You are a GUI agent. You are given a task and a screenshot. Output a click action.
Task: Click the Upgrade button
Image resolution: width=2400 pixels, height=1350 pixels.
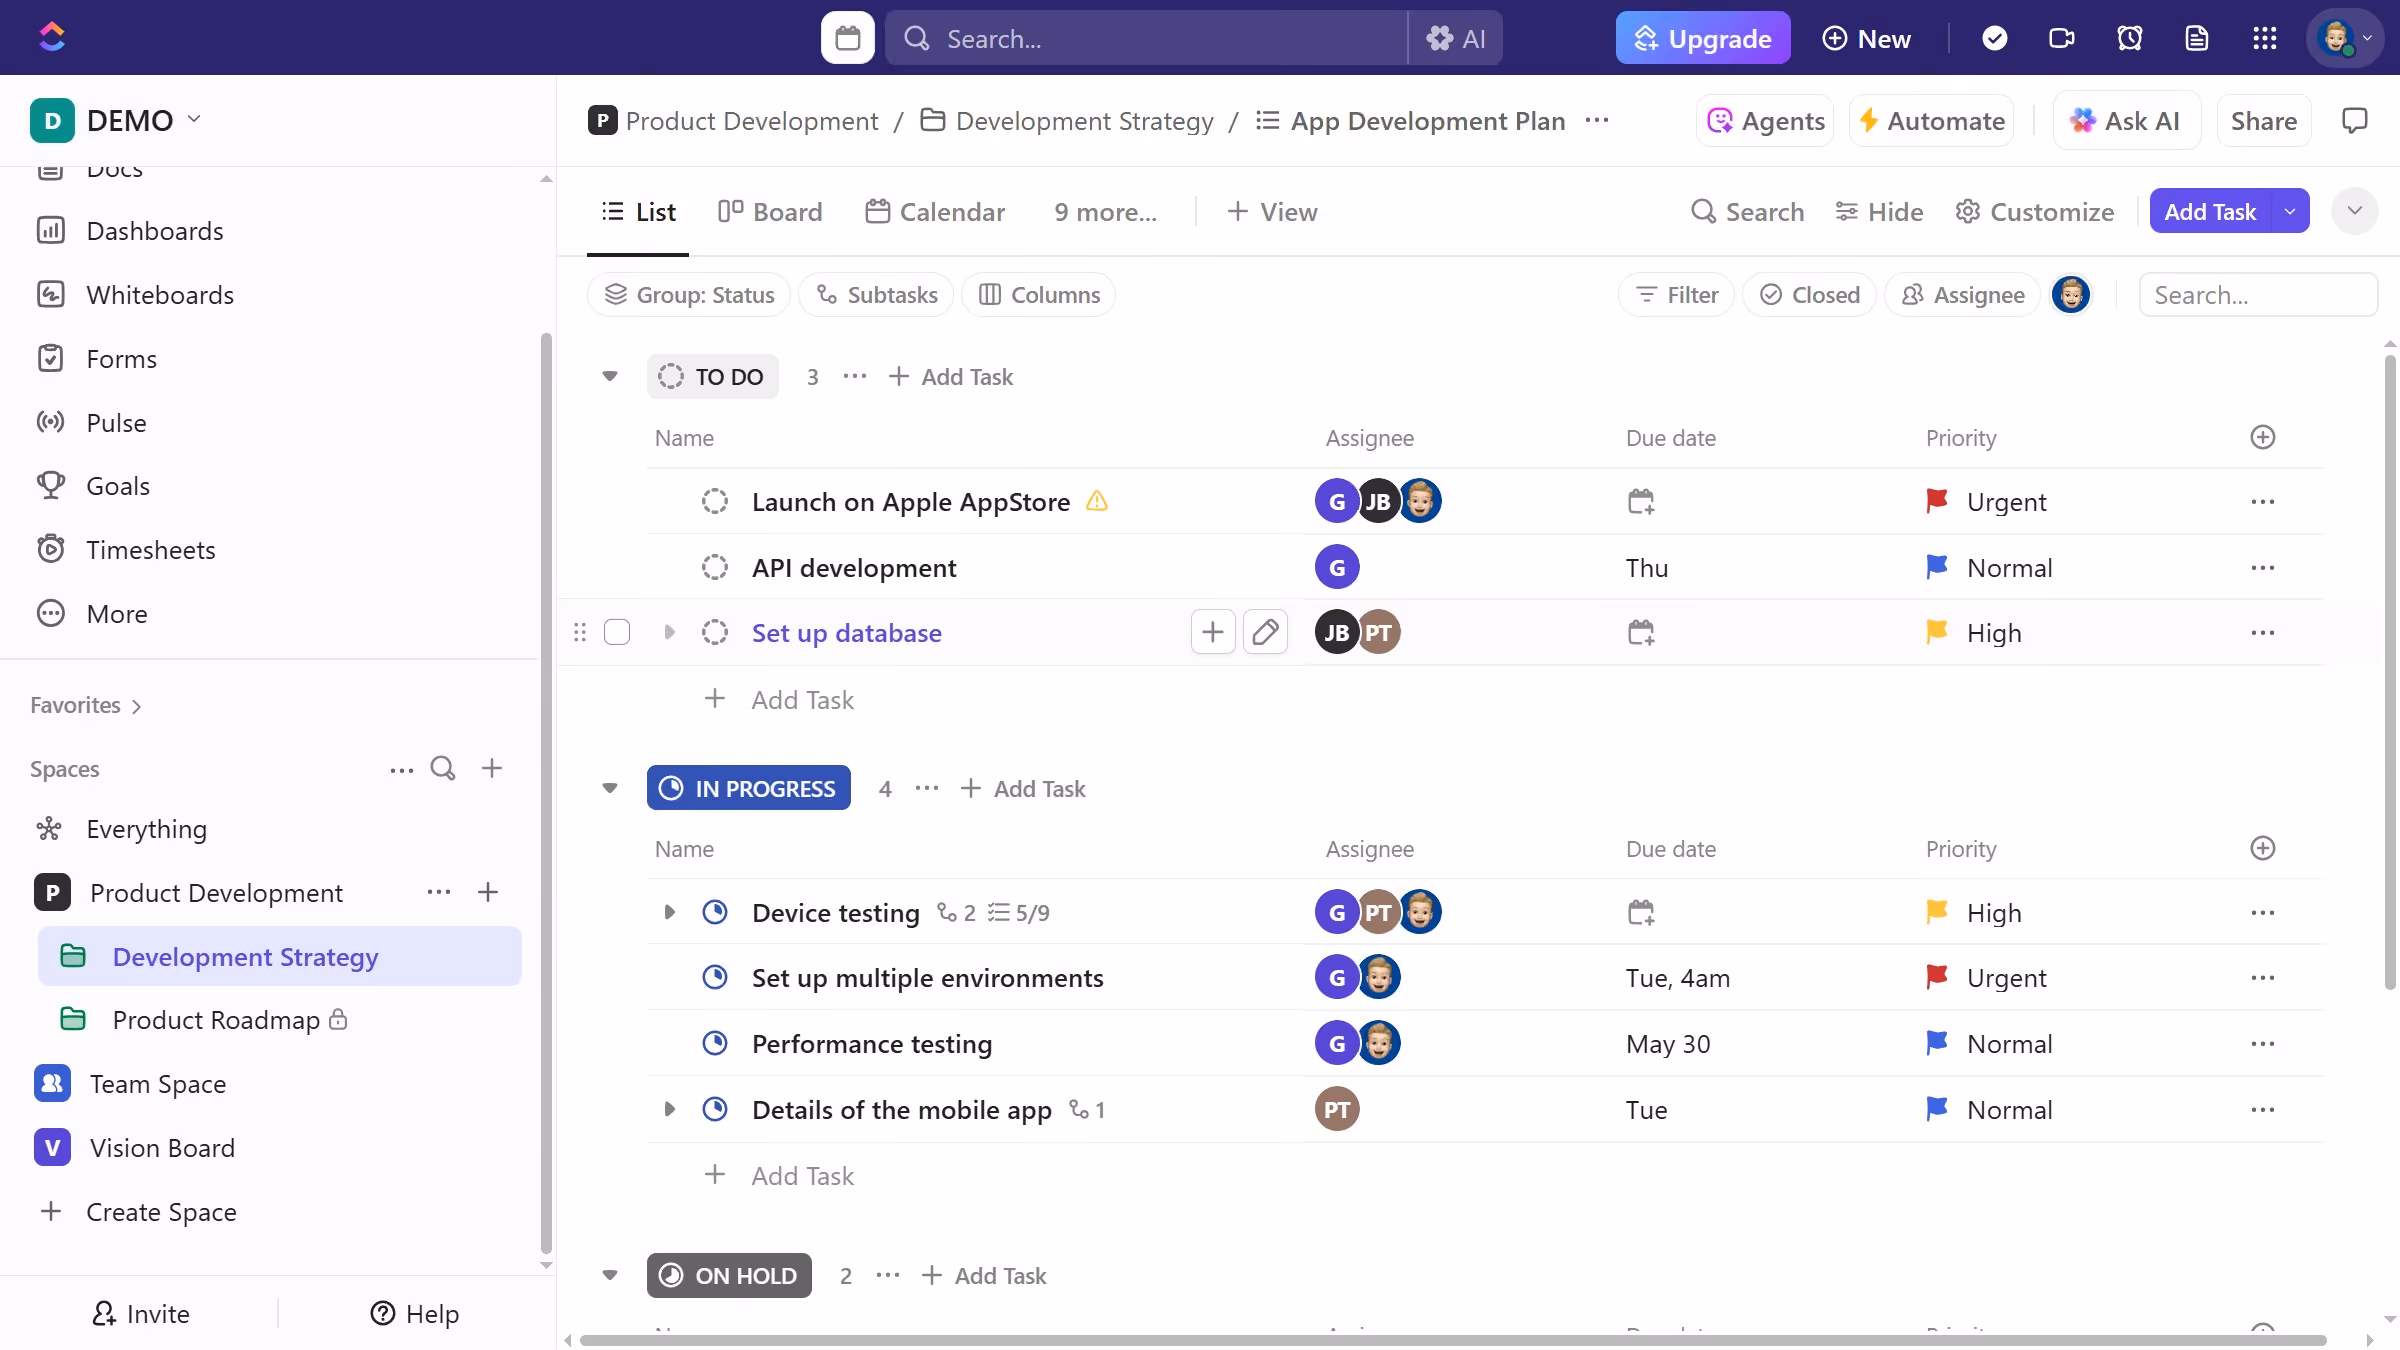click(x=1703, y=38)
